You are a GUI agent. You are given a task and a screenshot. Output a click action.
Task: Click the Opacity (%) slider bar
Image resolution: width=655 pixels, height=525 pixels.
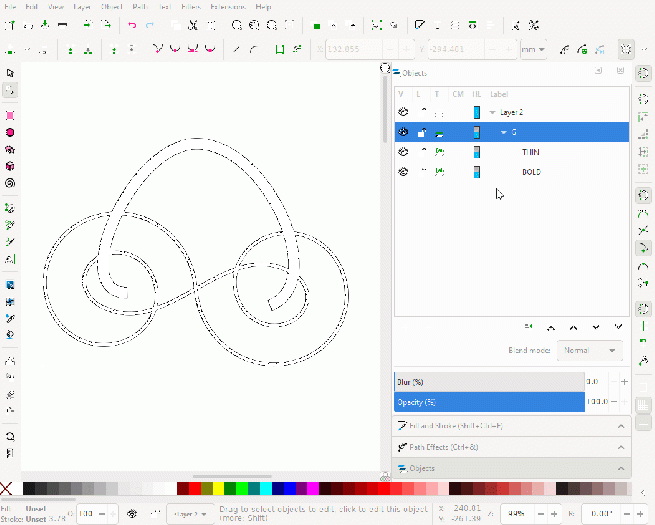pos(488,402)
